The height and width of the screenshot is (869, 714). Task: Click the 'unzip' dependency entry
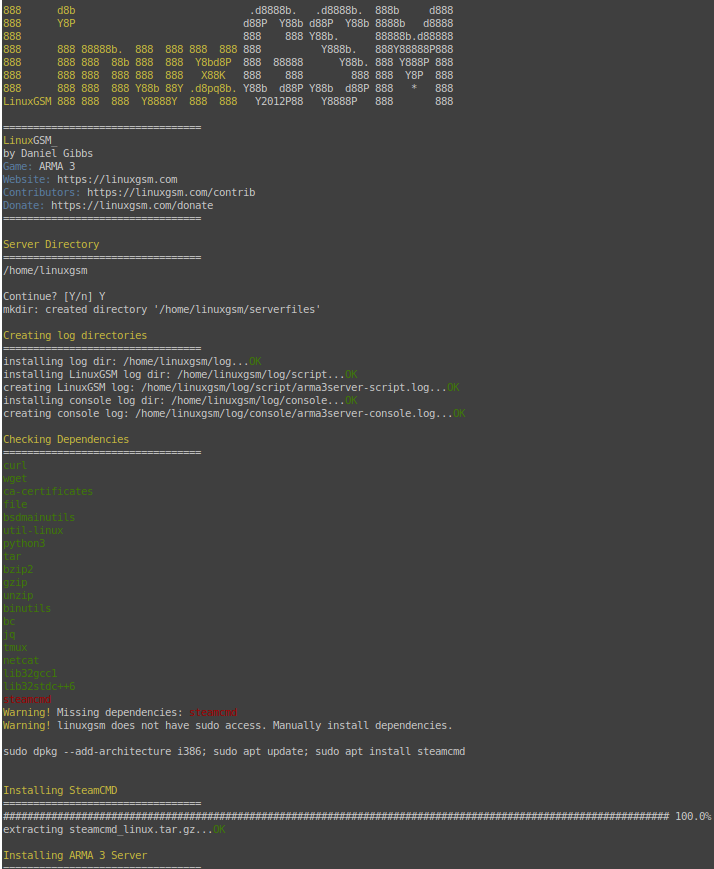[18, 596]
